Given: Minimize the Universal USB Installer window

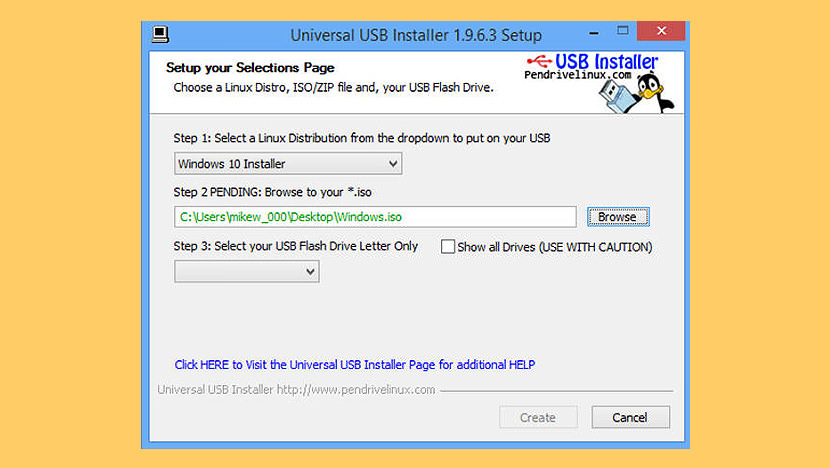Looking at the screenshot, I should pyautogui.click(x=594, y=33).
